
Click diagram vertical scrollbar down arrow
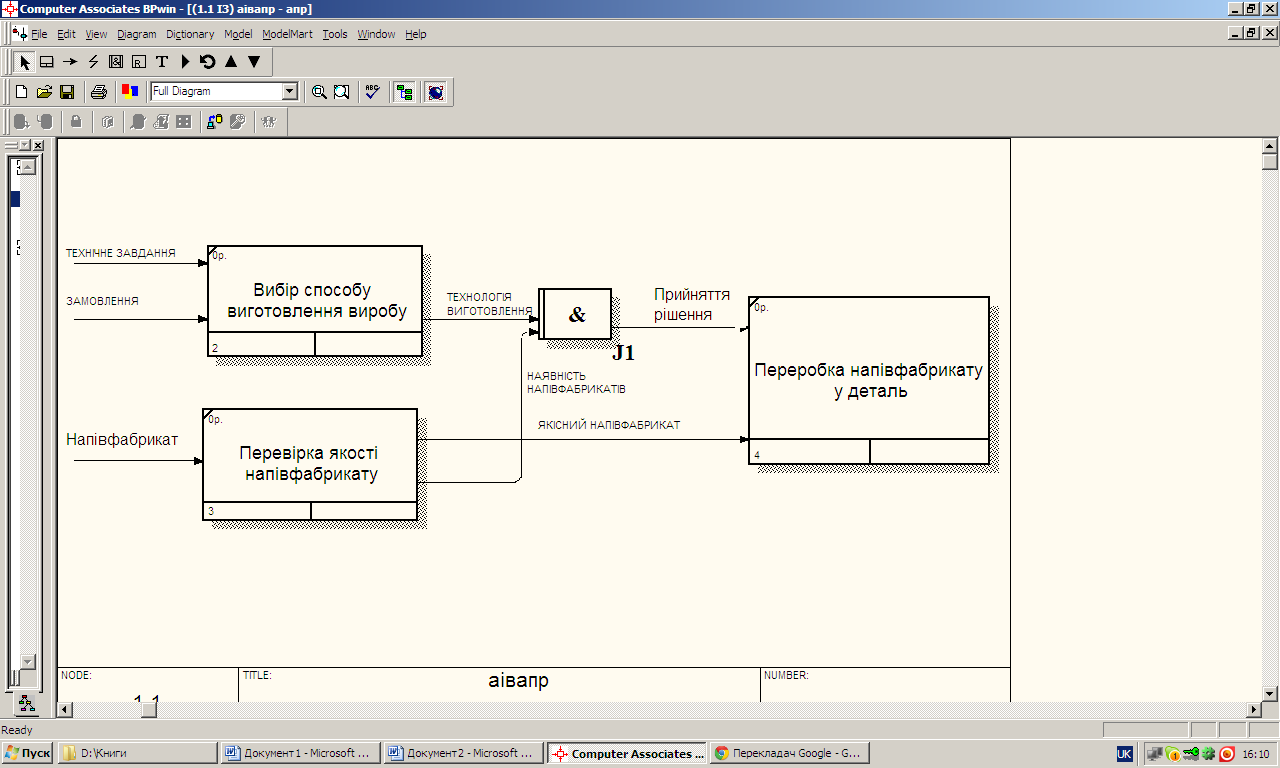tap(1270, 693)
